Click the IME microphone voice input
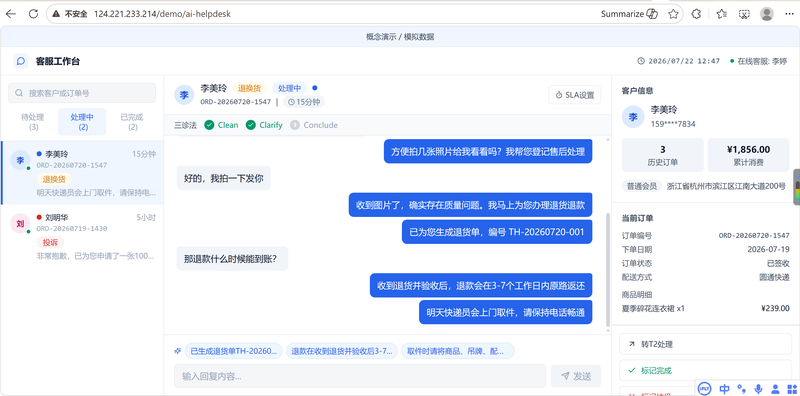This screenshot has height=396, width=800. 759,389
